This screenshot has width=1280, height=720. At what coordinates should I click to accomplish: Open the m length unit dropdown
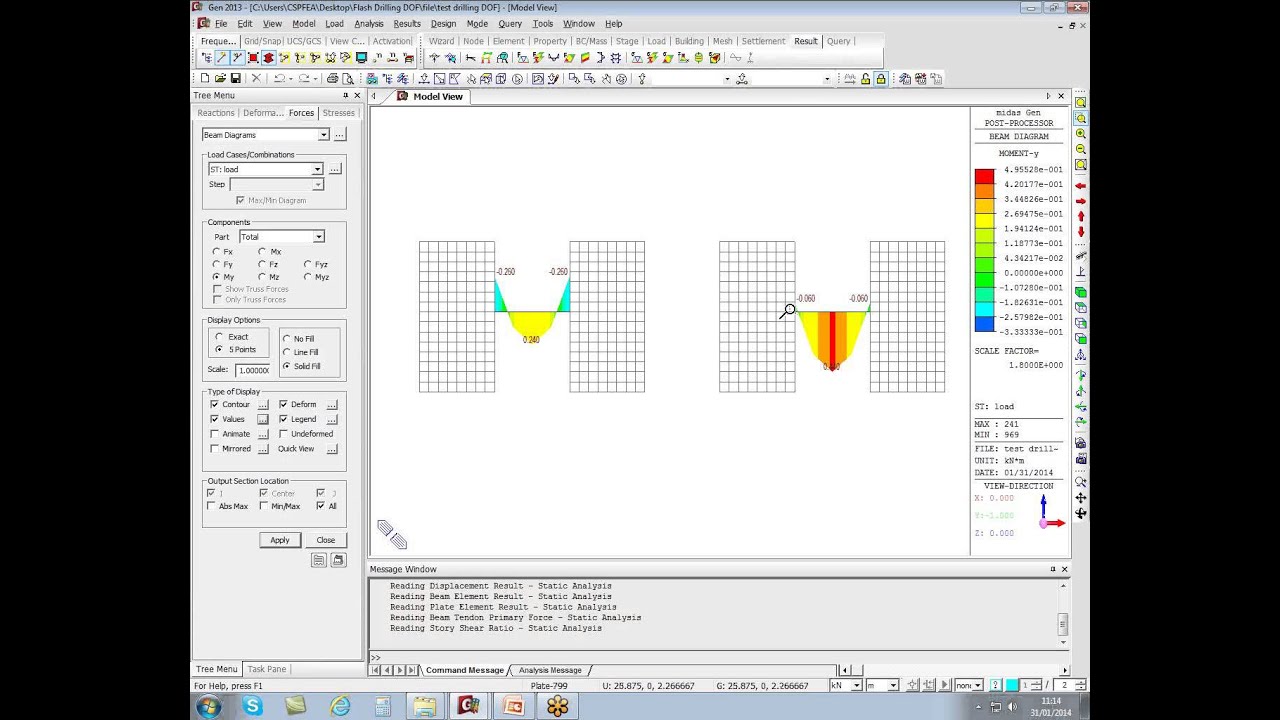pos(893,685)
